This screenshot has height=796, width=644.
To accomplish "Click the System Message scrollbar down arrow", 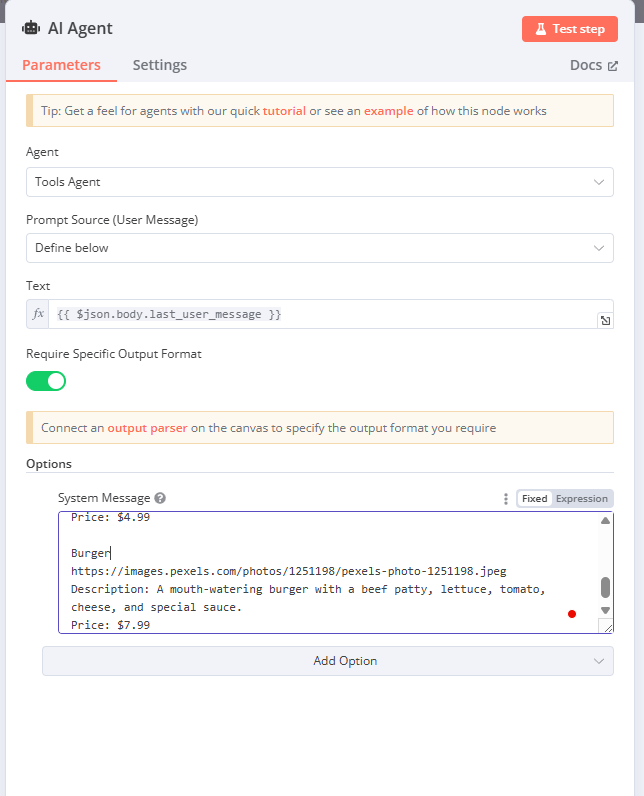I will pyautogui.click(x=605, y=610).
